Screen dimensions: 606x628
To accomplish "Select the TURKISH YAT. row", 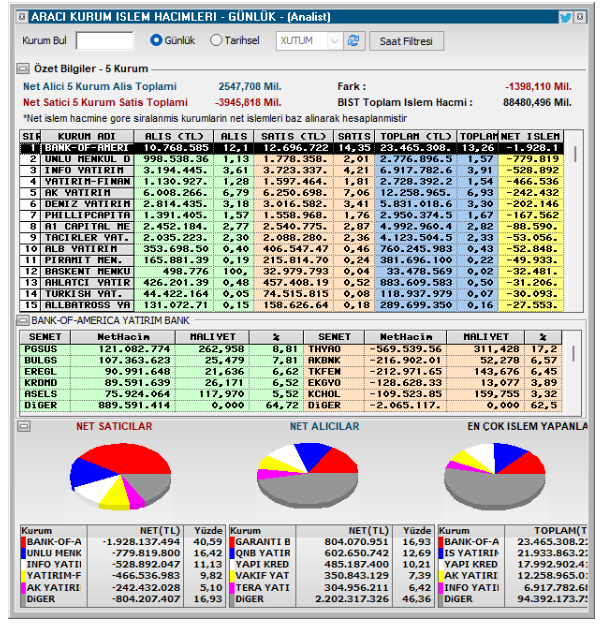I will 292,294.
